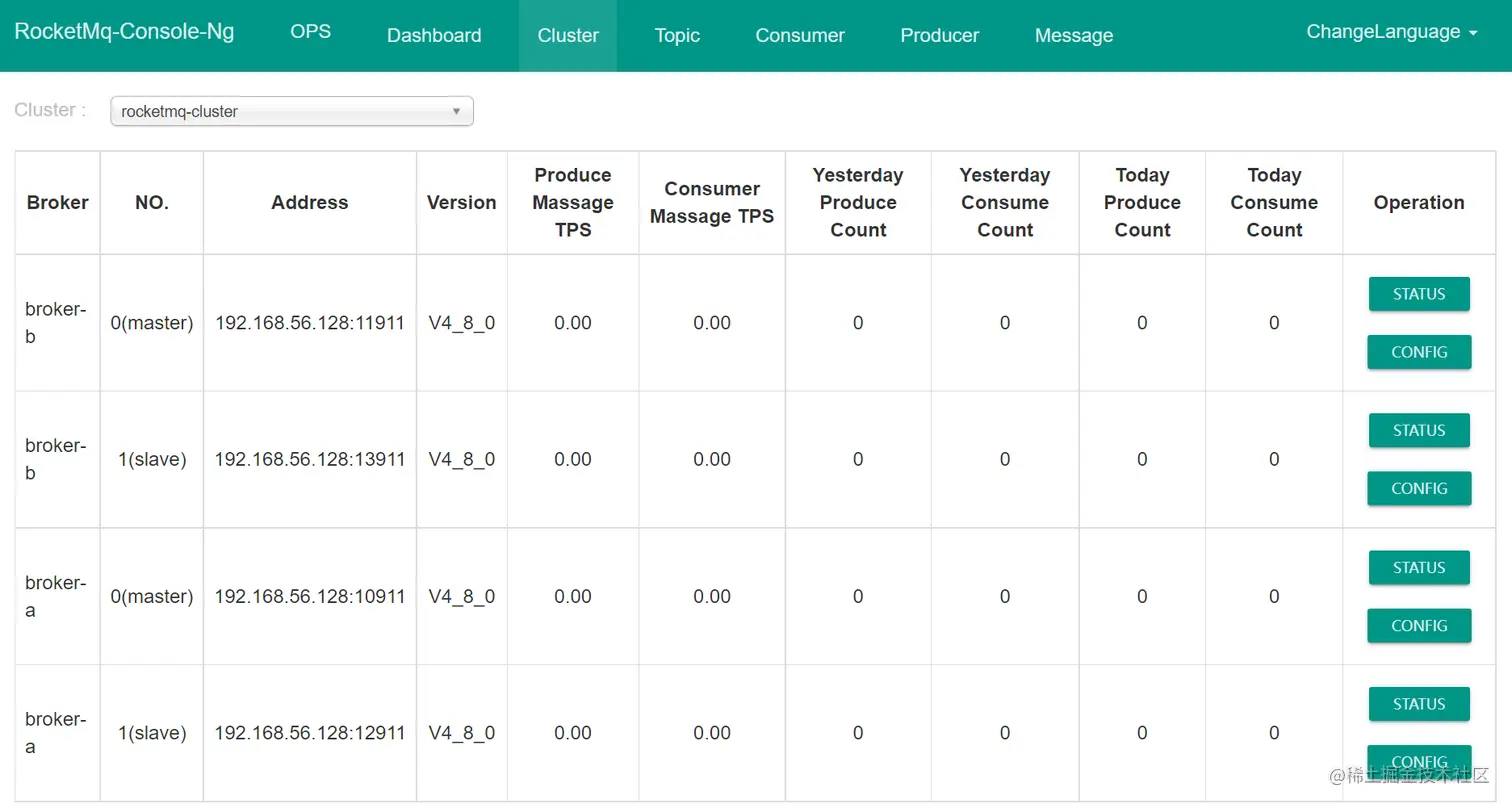Click the Produce Massage TPS header
The height and width of the screenshot is (808, 1512).
click(573, 202)
